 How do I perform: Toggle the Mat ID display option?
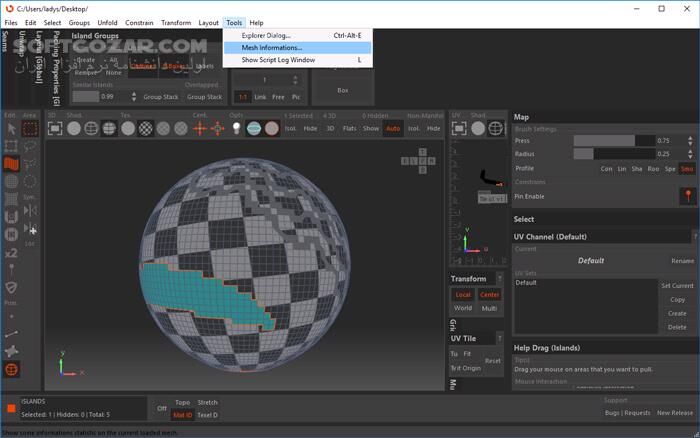pyautogui.click(x=182, y=414)
